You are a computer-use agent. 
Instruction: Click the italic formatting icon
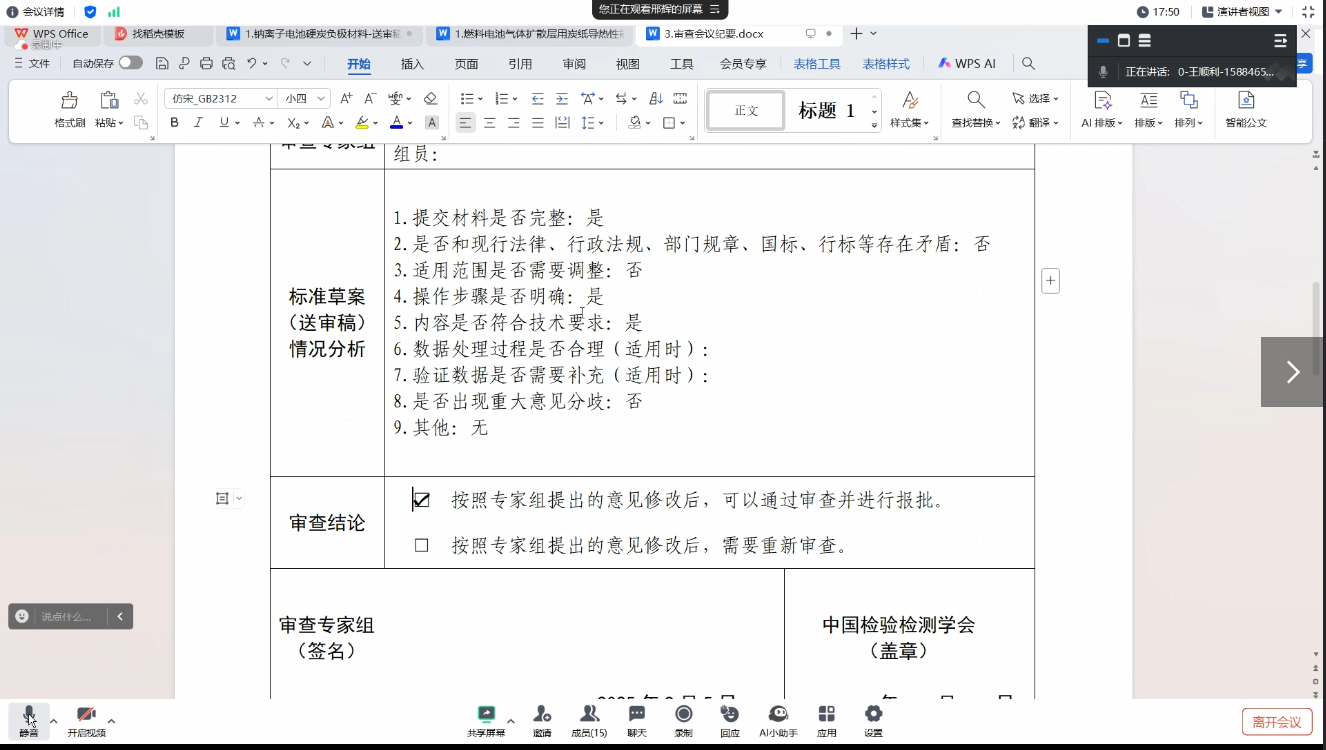click(198, 123)
